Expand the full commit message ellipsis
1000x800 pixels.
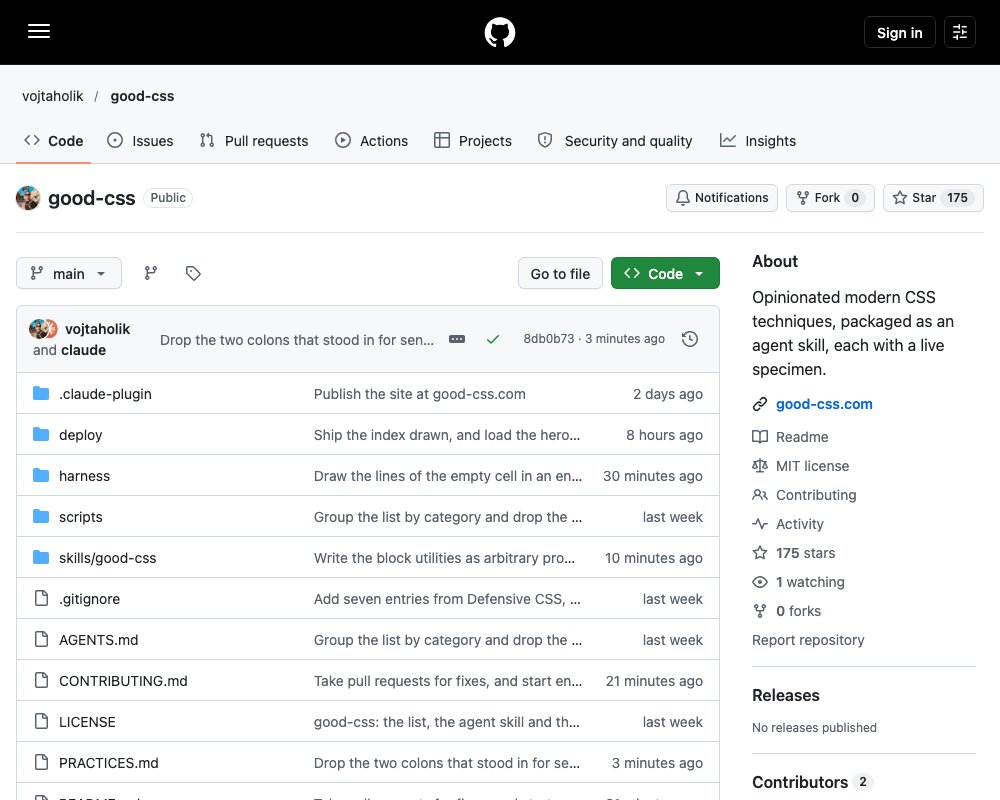point(457,339)
